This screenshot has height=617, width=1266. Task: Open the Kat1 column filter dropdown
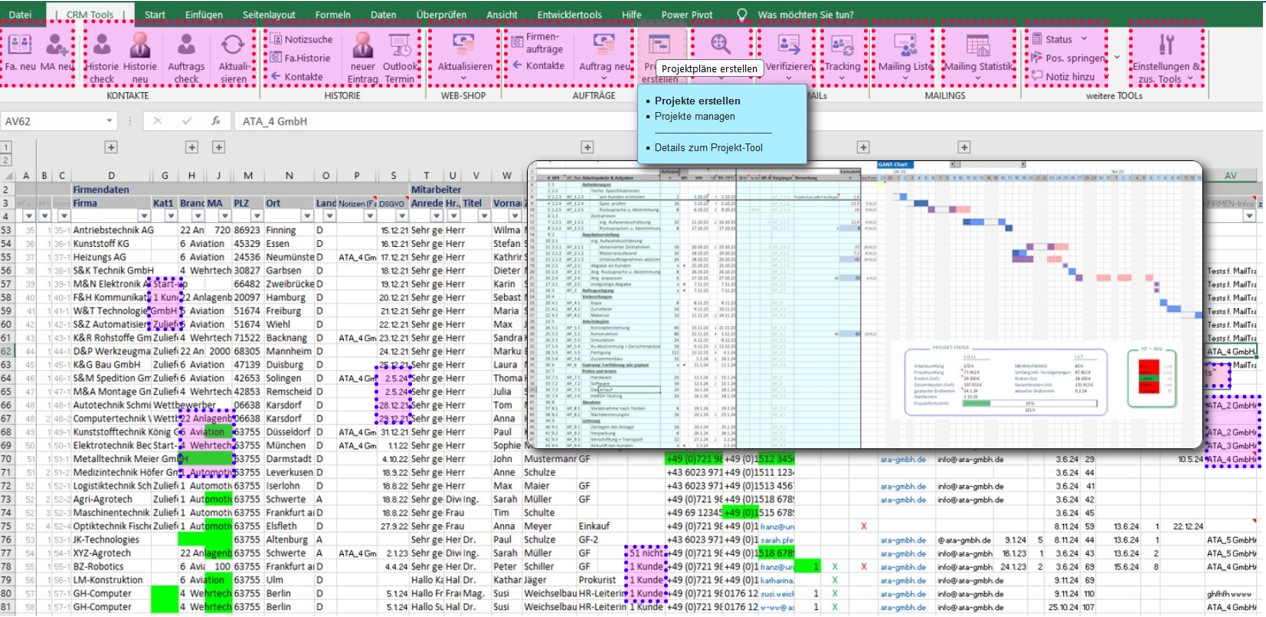click(x=170, y=216)
